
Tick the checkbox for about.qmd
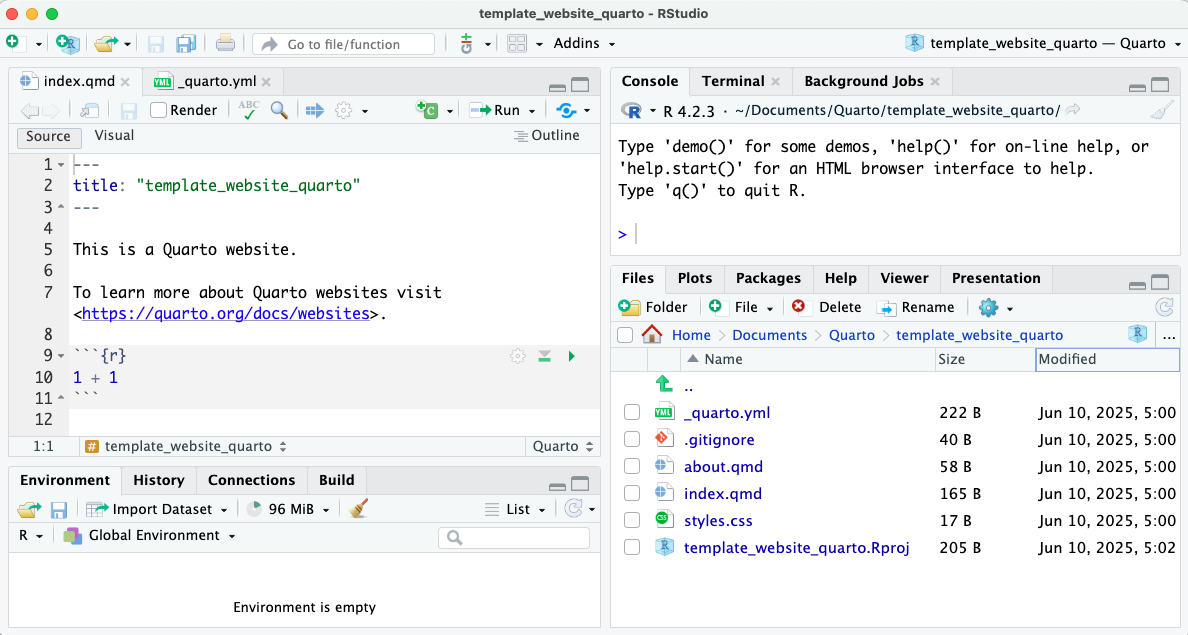point(632,466)
